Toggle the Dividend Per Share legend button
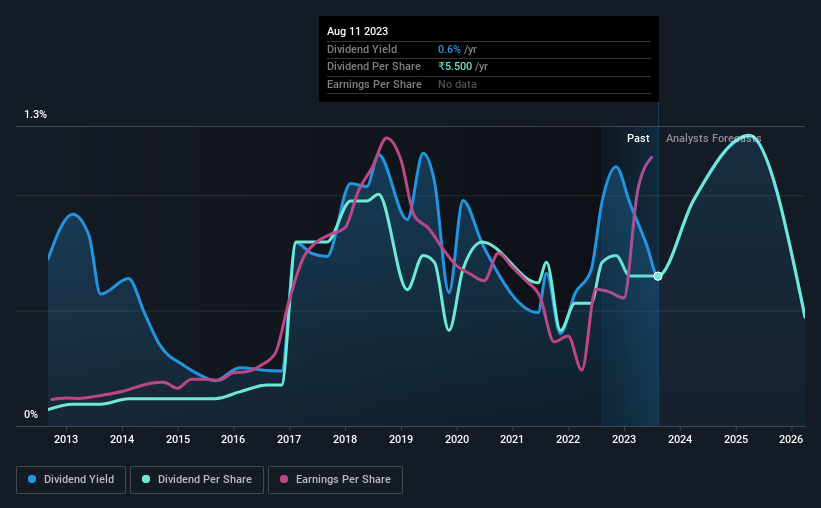The height and width of the screenshot is (508, 821). (197, 480)
